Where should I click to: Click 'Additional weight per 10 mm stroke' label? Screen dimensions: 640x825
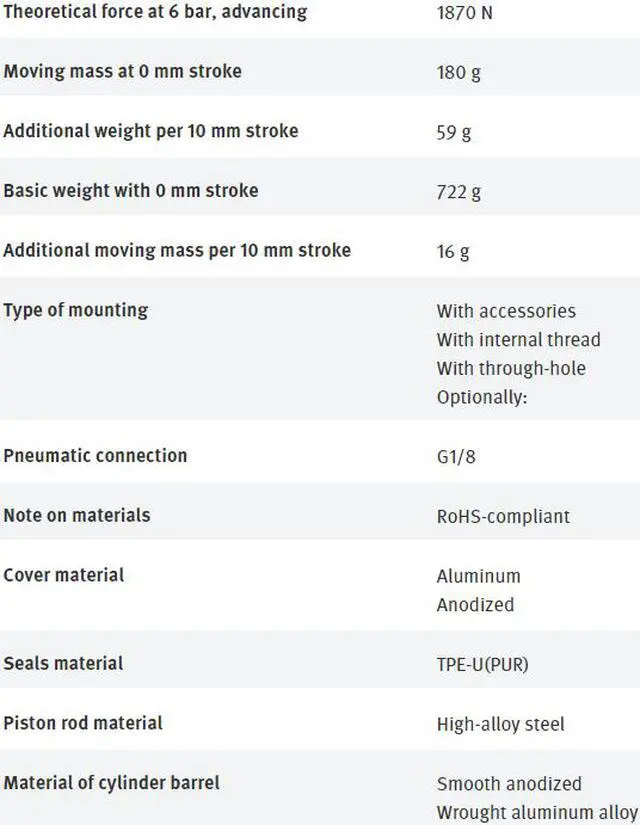pos(150,131)
